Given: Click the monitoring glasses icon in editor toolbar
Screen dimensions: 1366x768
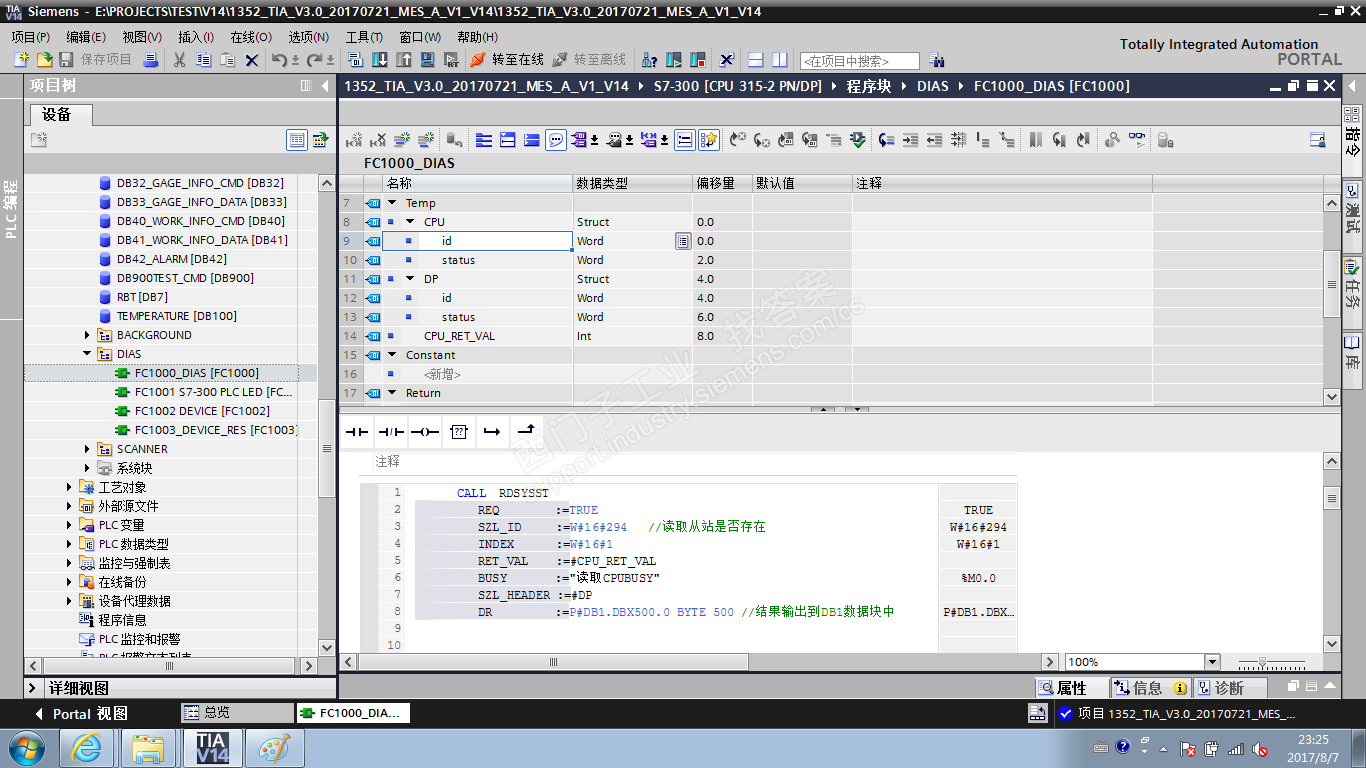Looking at the screenshot, I should click(x=1138, y=140).
